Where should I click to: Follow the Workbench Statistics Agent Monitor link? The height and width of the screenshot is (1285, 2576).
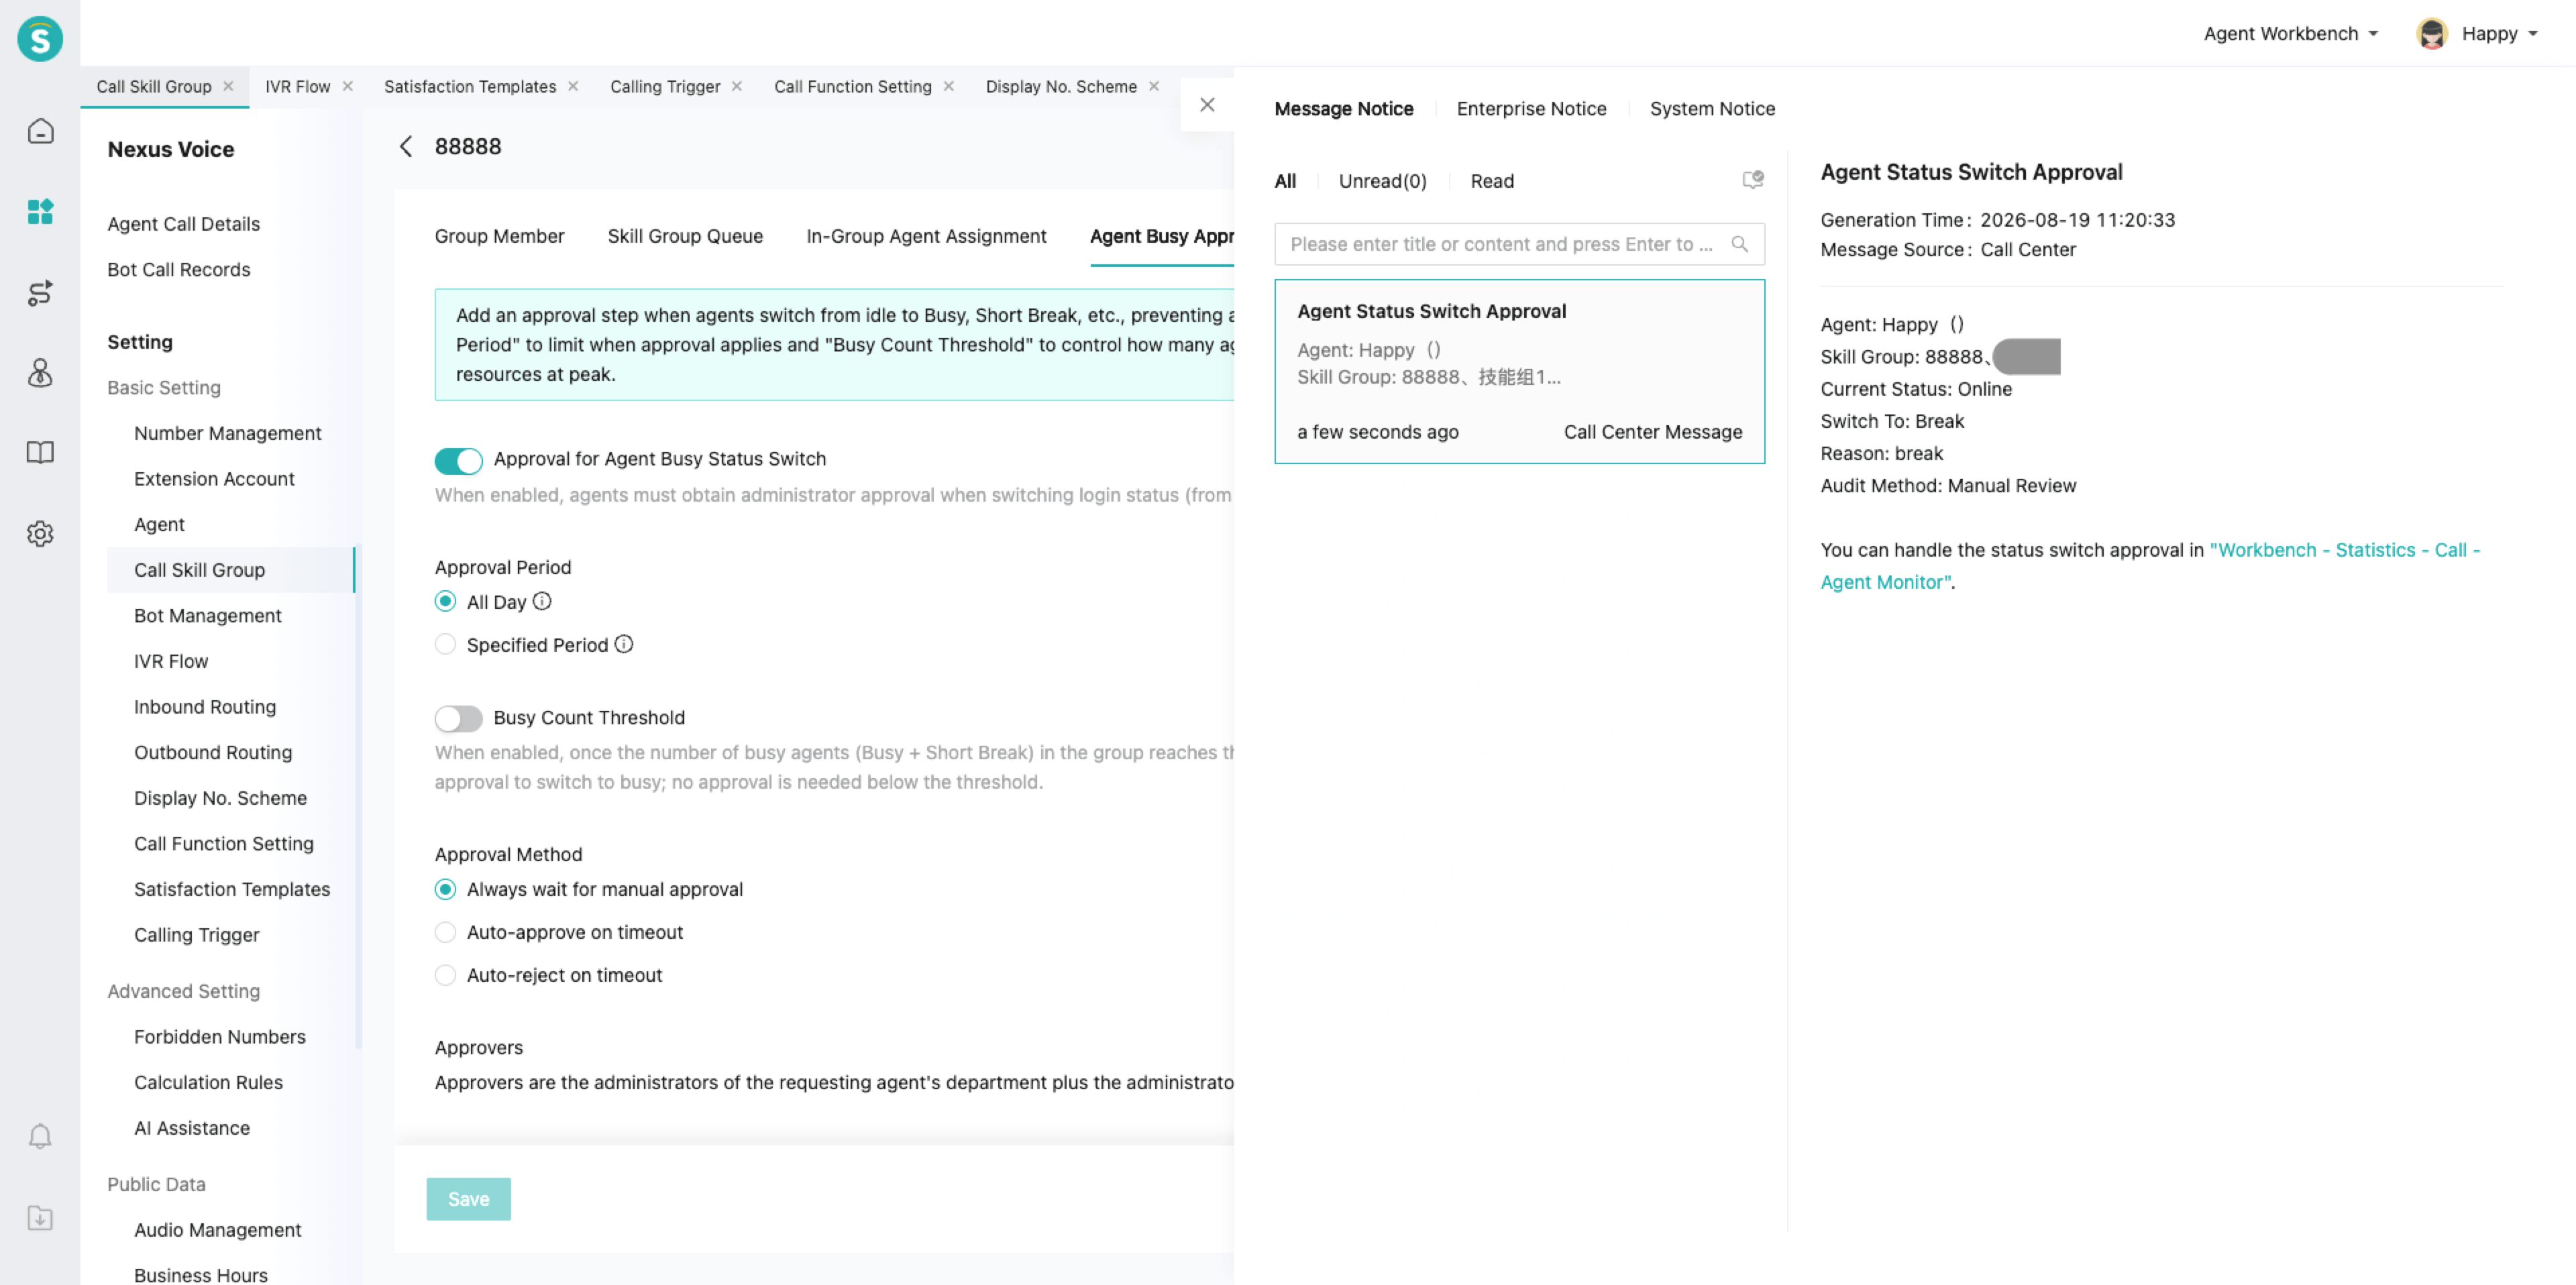[2149, 566]
